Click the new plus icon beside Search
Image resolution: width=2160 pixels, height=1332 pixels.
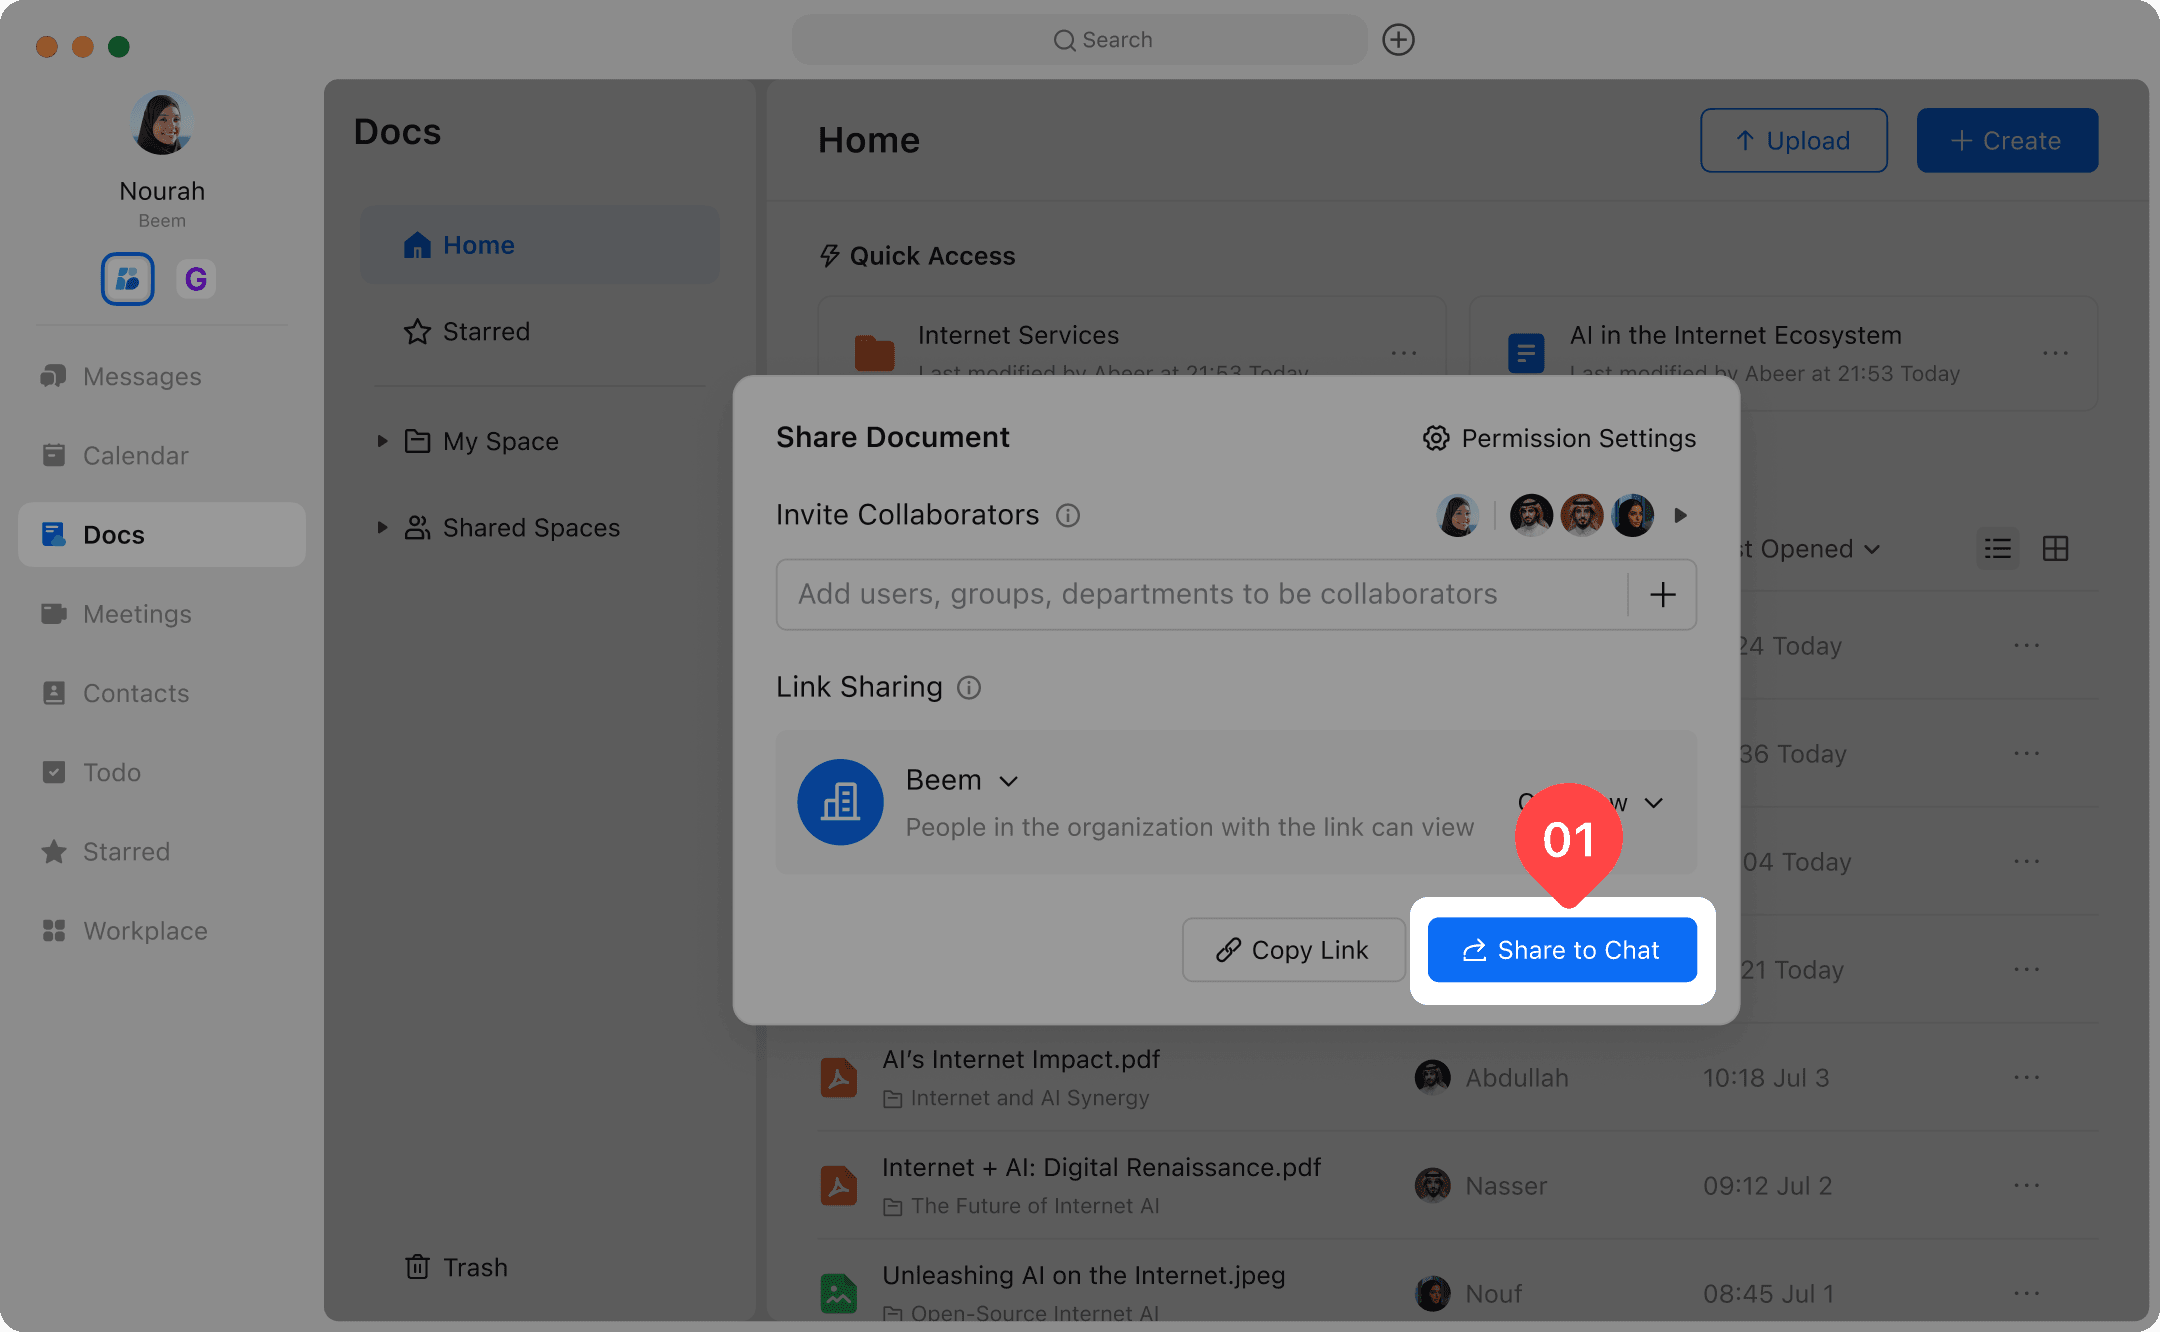[x=1398, y=40]
